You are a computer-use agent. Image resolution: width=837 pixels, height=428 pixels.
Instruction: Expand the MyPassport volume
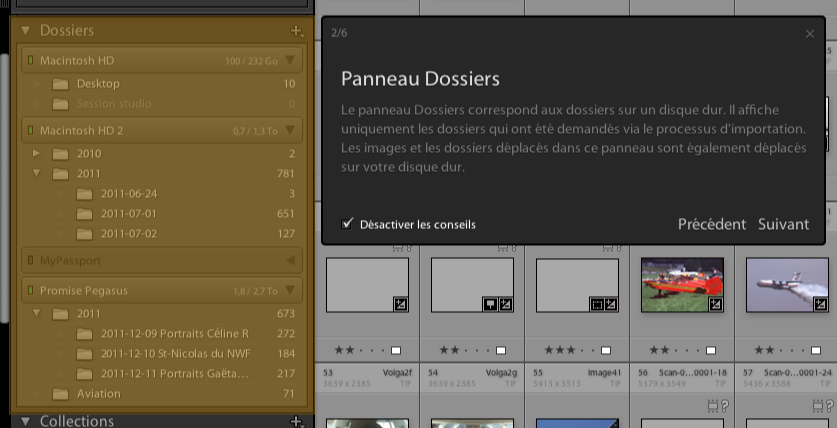pos(290,260)
